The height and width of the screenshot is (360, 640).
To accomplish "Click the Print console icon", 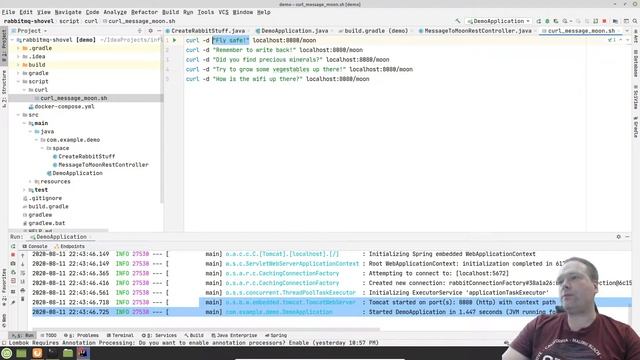I will pyautogui.click(x=22, y=291).
